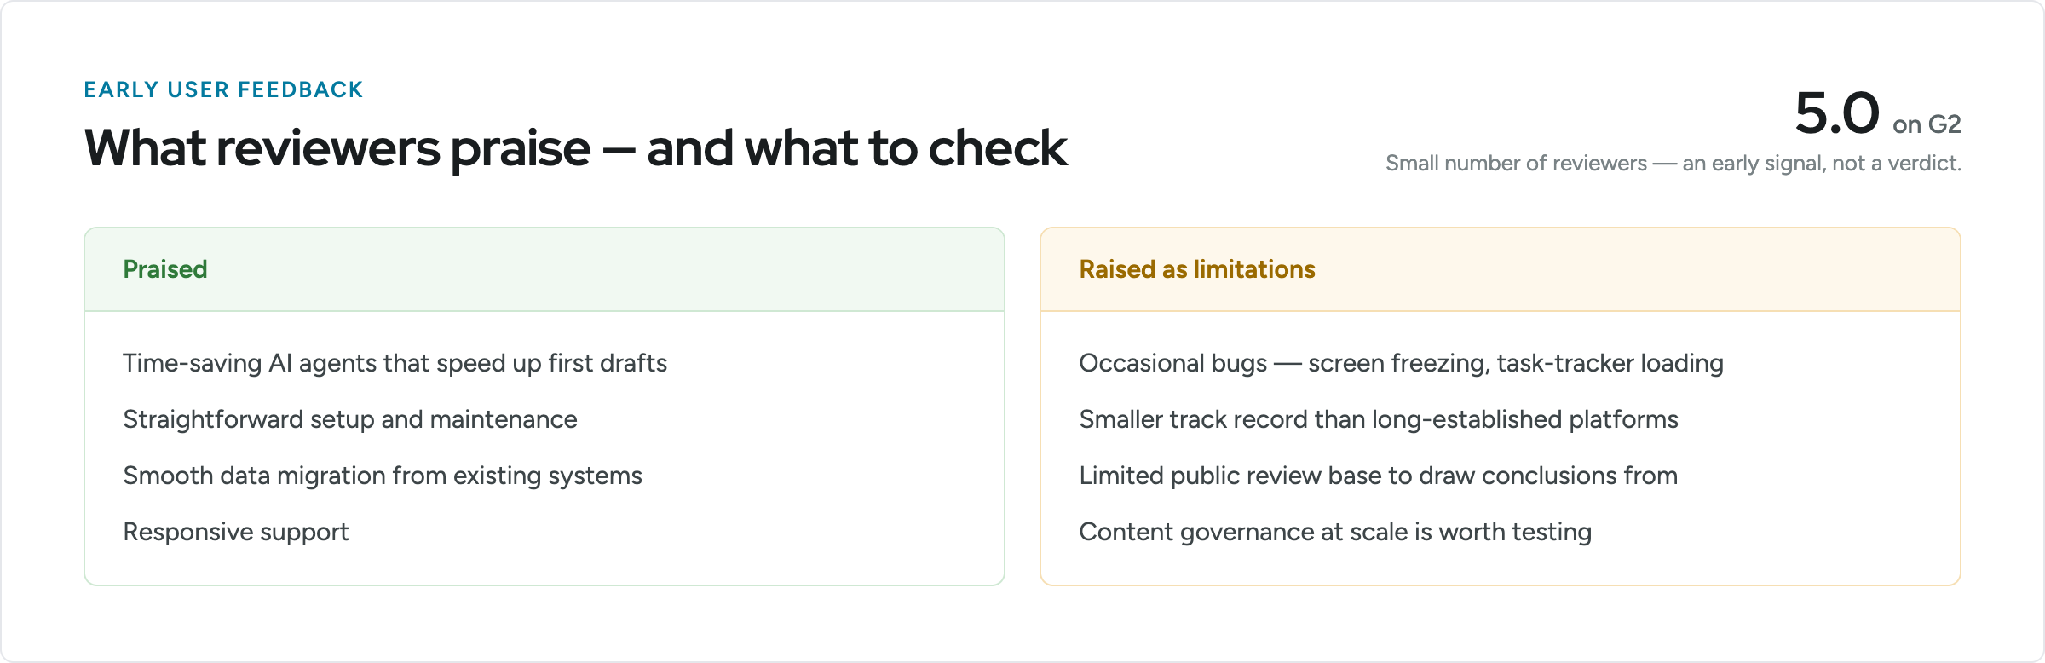Screen dimensions: 2045x663
Task: Click the 'Responsive support' item
Action: [236, 531]
